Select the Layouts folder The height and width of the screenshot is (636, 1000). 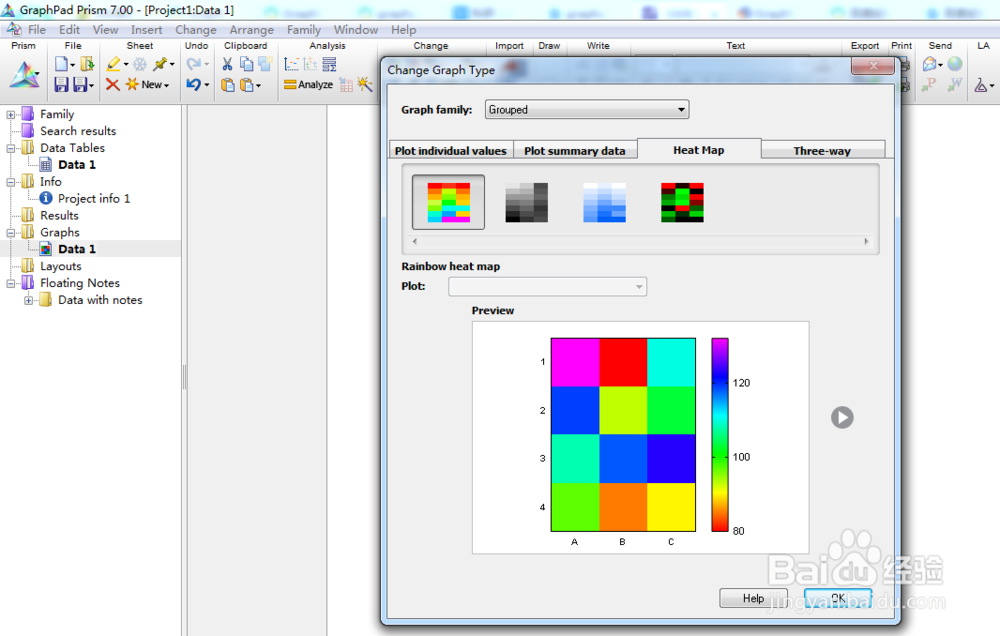[61, 266]
